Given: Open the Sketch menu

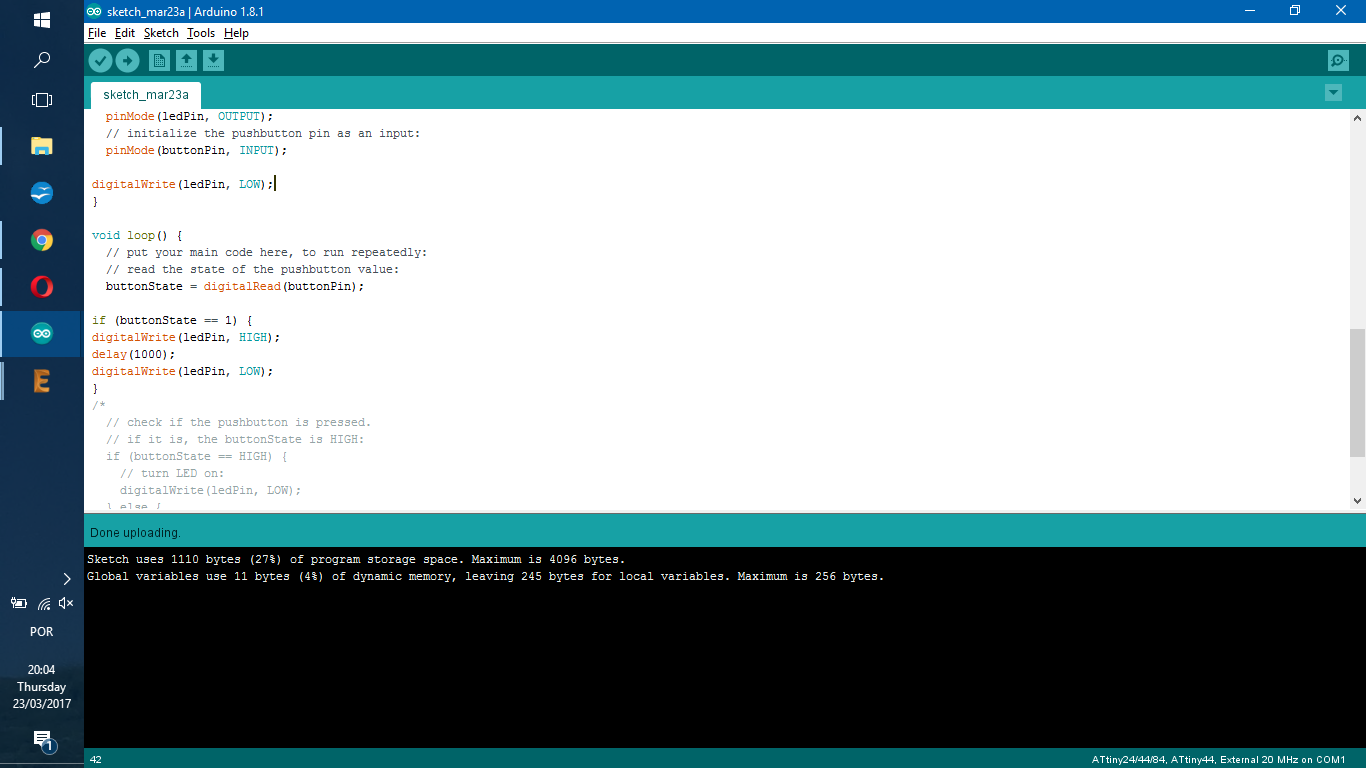Looking at the screenshot, I should tap(161, 33).
